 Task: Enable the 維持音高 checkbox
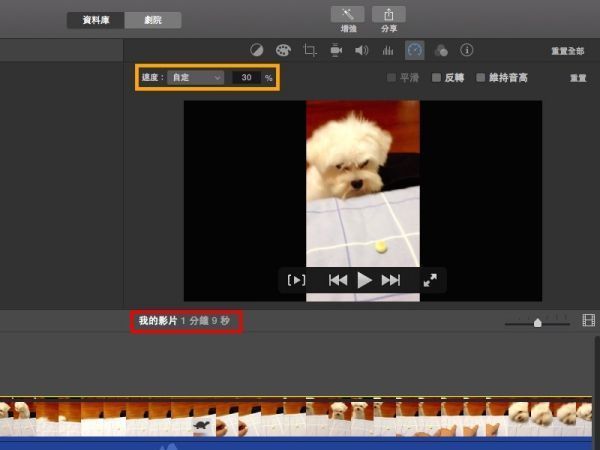click(x=481, y=78)
